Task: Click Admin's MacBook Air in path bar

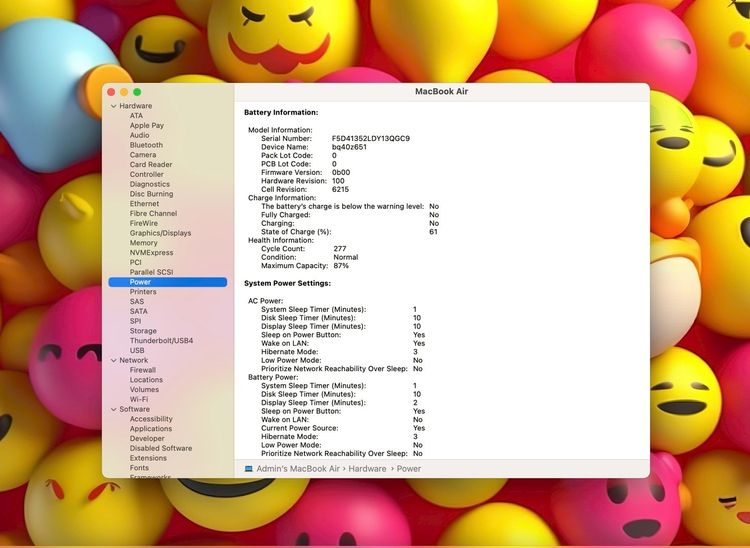Action: (298, 469)
